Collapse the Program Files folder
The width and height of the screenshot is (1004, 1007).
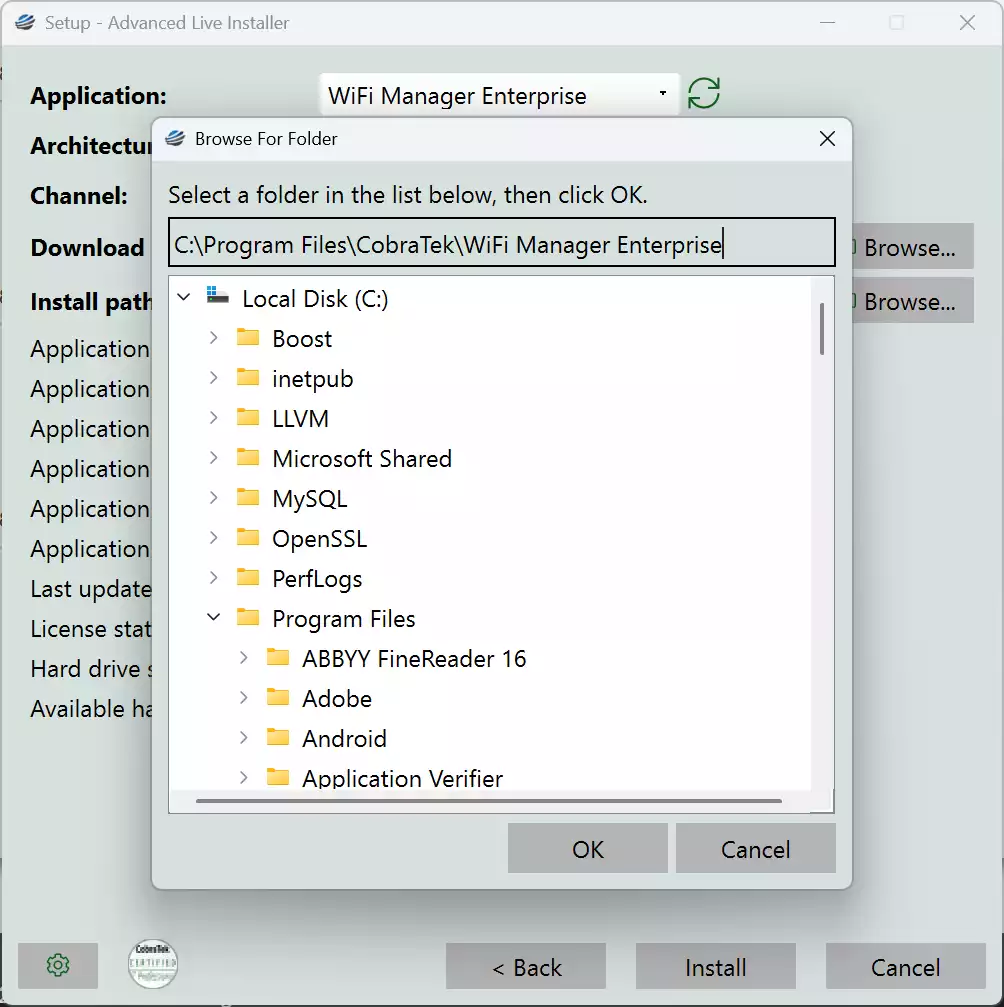point(214,617)
